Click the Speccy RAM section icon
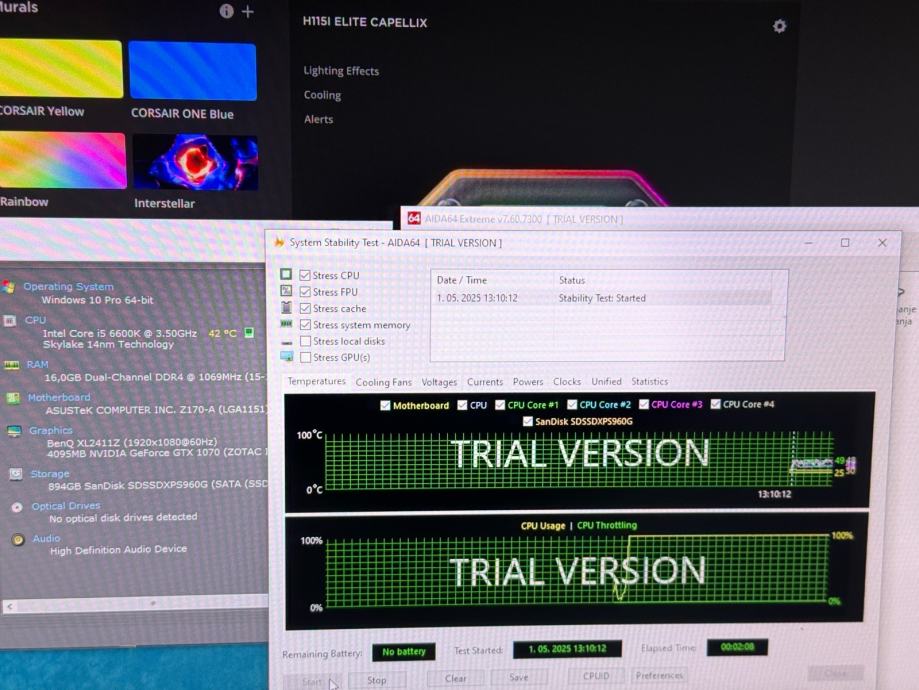Viewport: 919px width, 690px height. click(x=12, y=365)
